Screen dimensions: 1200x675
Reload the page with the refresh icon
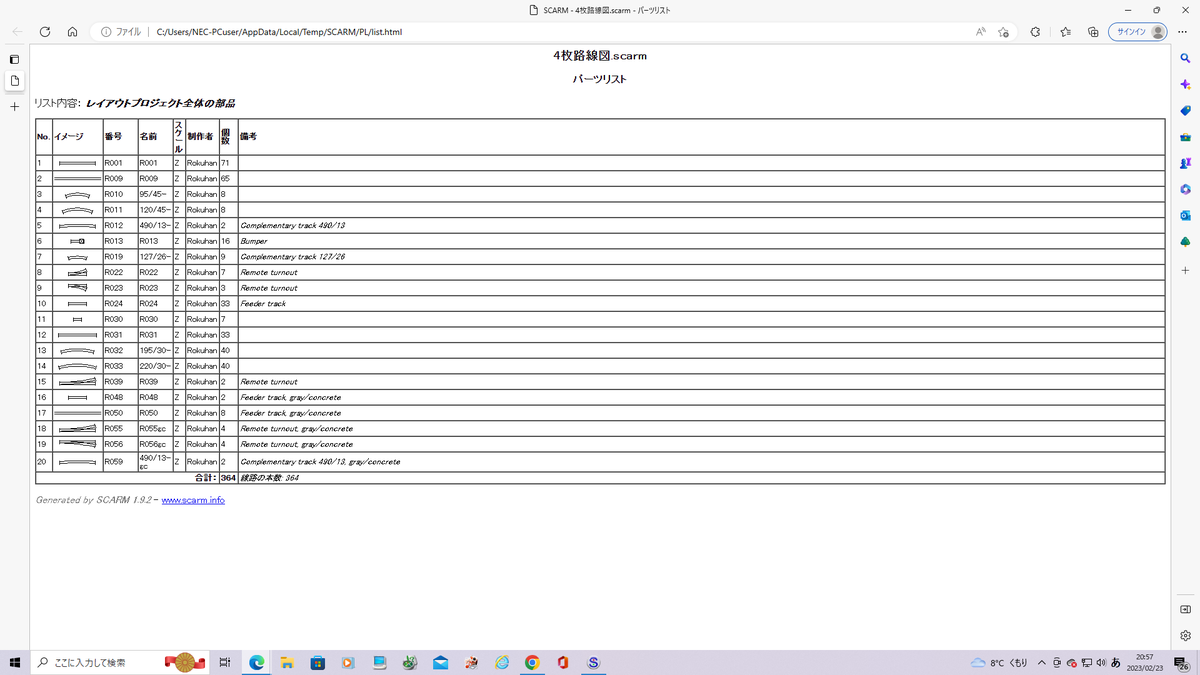45,32
